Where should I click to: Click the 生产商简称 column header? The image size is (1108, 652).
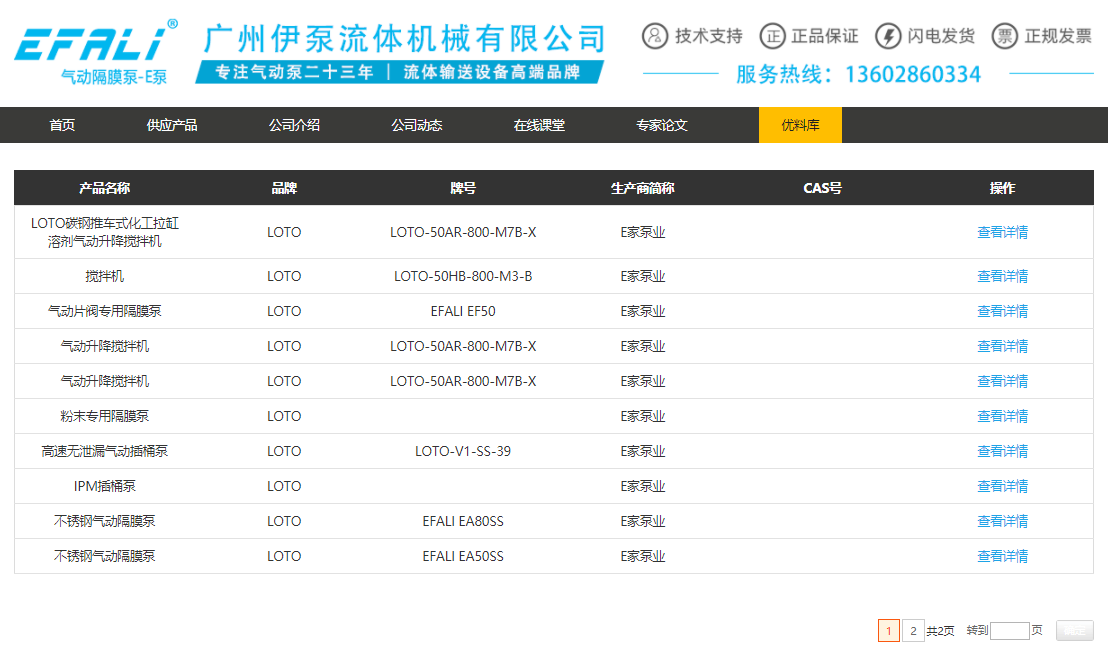click(642, 188)
